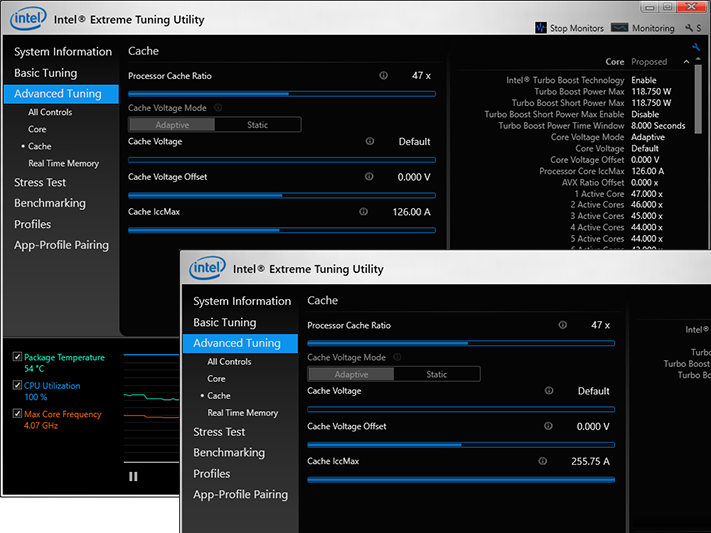The image size is (711, 533).
Task: Click info icon next to Cache Voltage Mode in front window
Action: coord(397,357)
